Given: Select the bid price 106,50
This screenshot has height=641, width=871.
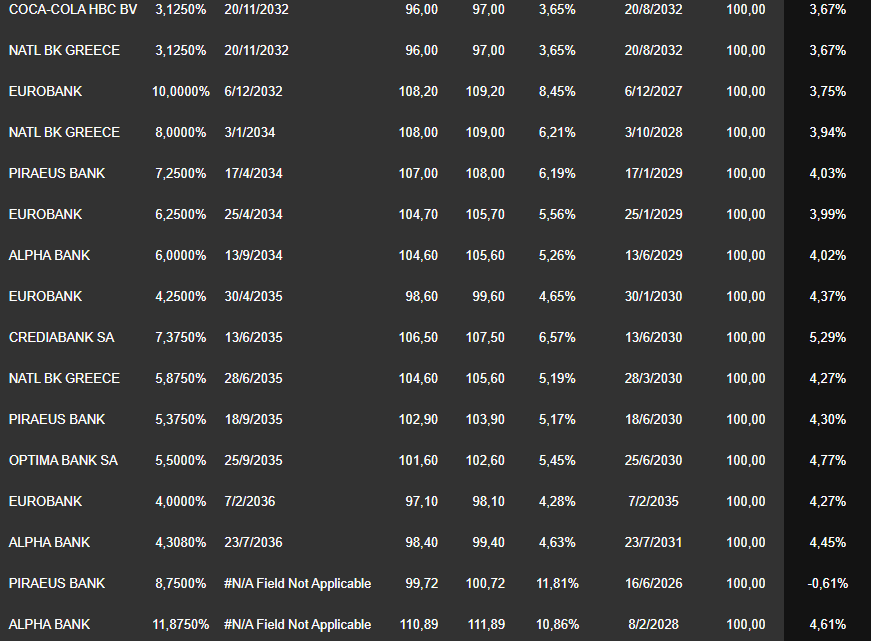Looking at the screenshot, I should 418,337.
